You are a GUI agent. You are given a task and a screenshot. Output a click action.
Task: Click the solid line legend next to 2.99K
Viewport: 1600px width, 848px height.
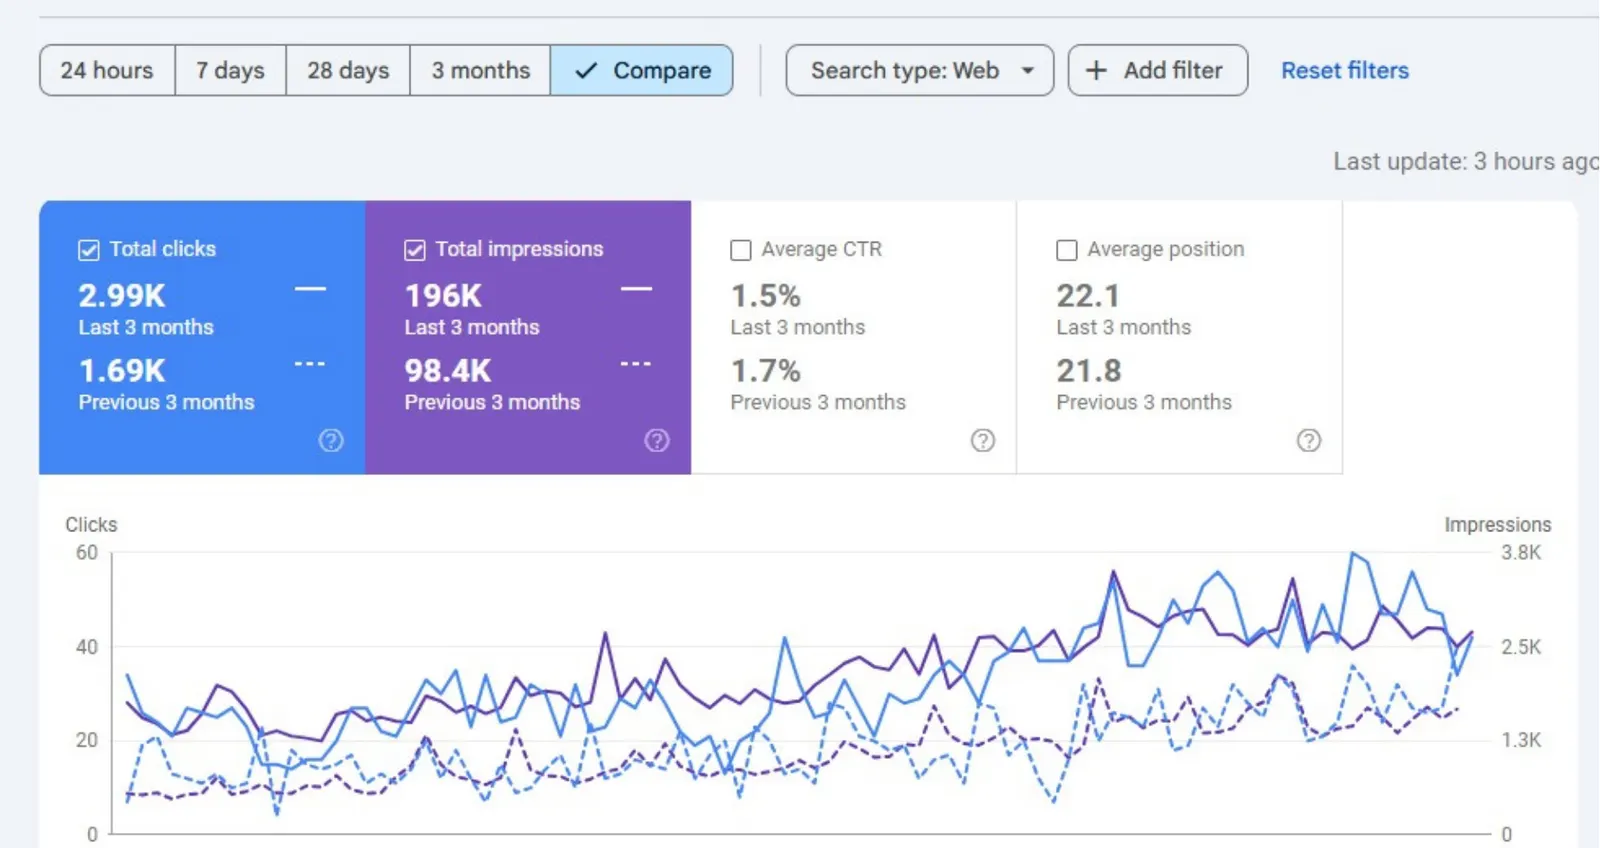(310, 289)
